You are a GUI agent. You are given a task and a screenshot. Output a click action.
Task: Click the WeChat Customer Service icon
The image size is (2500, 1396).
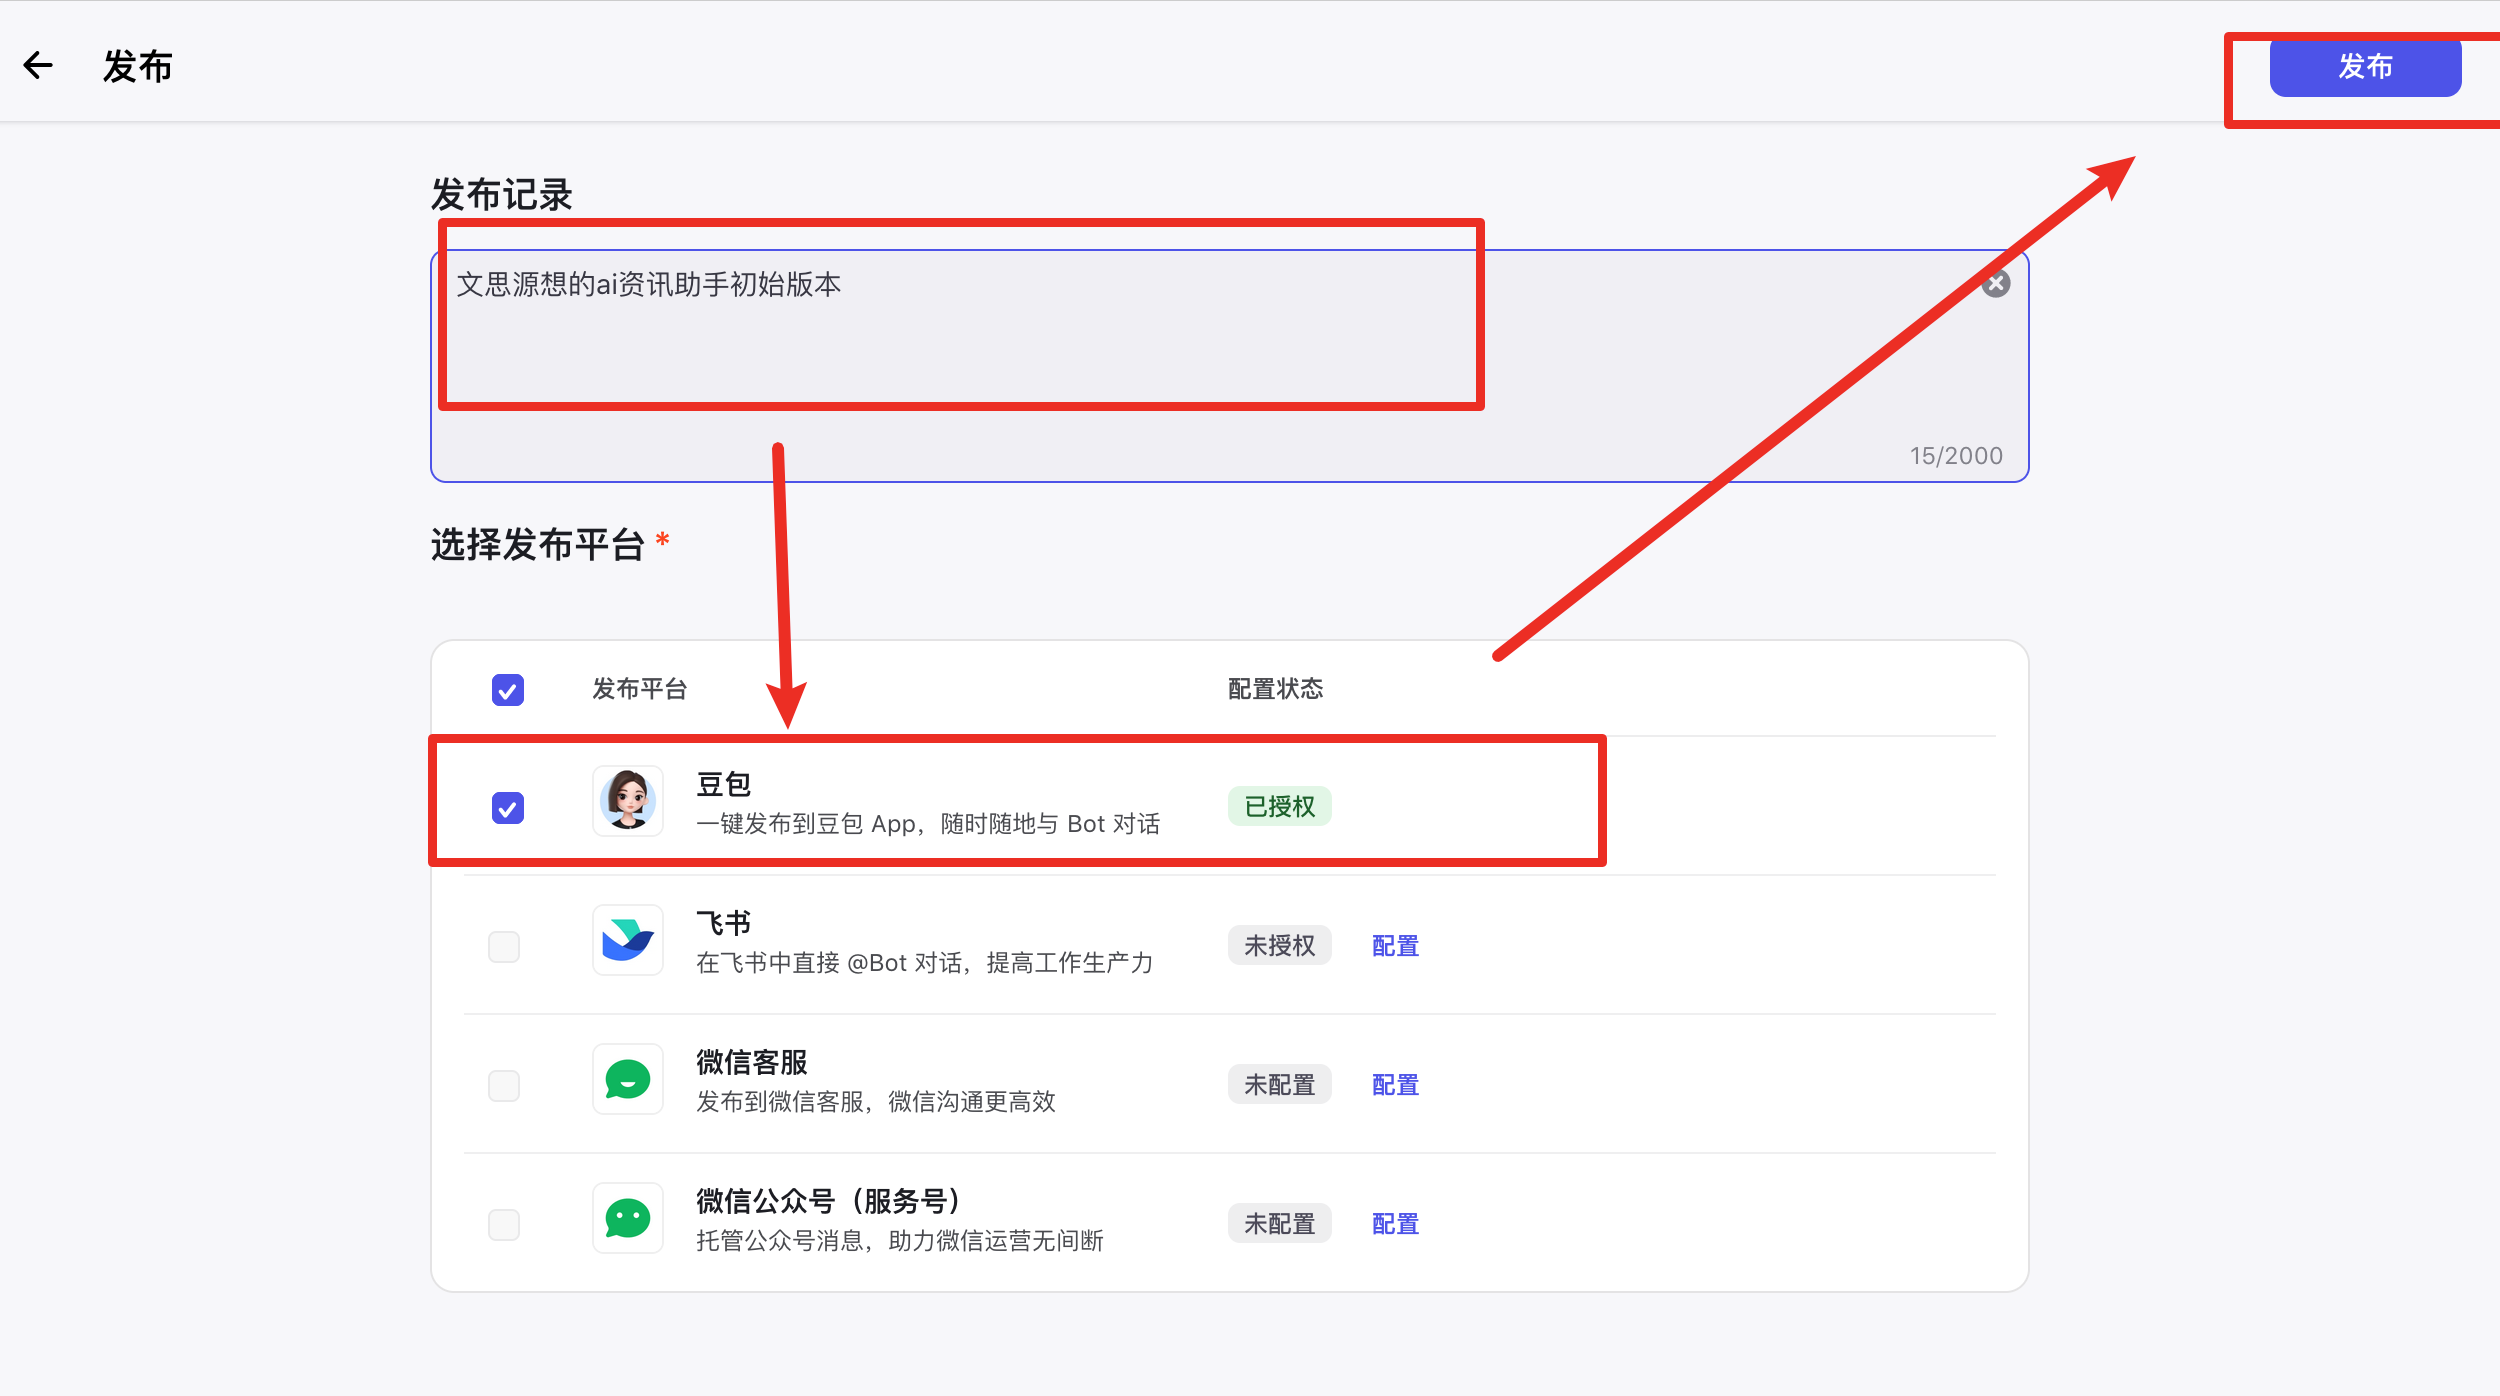point(628,1079)
